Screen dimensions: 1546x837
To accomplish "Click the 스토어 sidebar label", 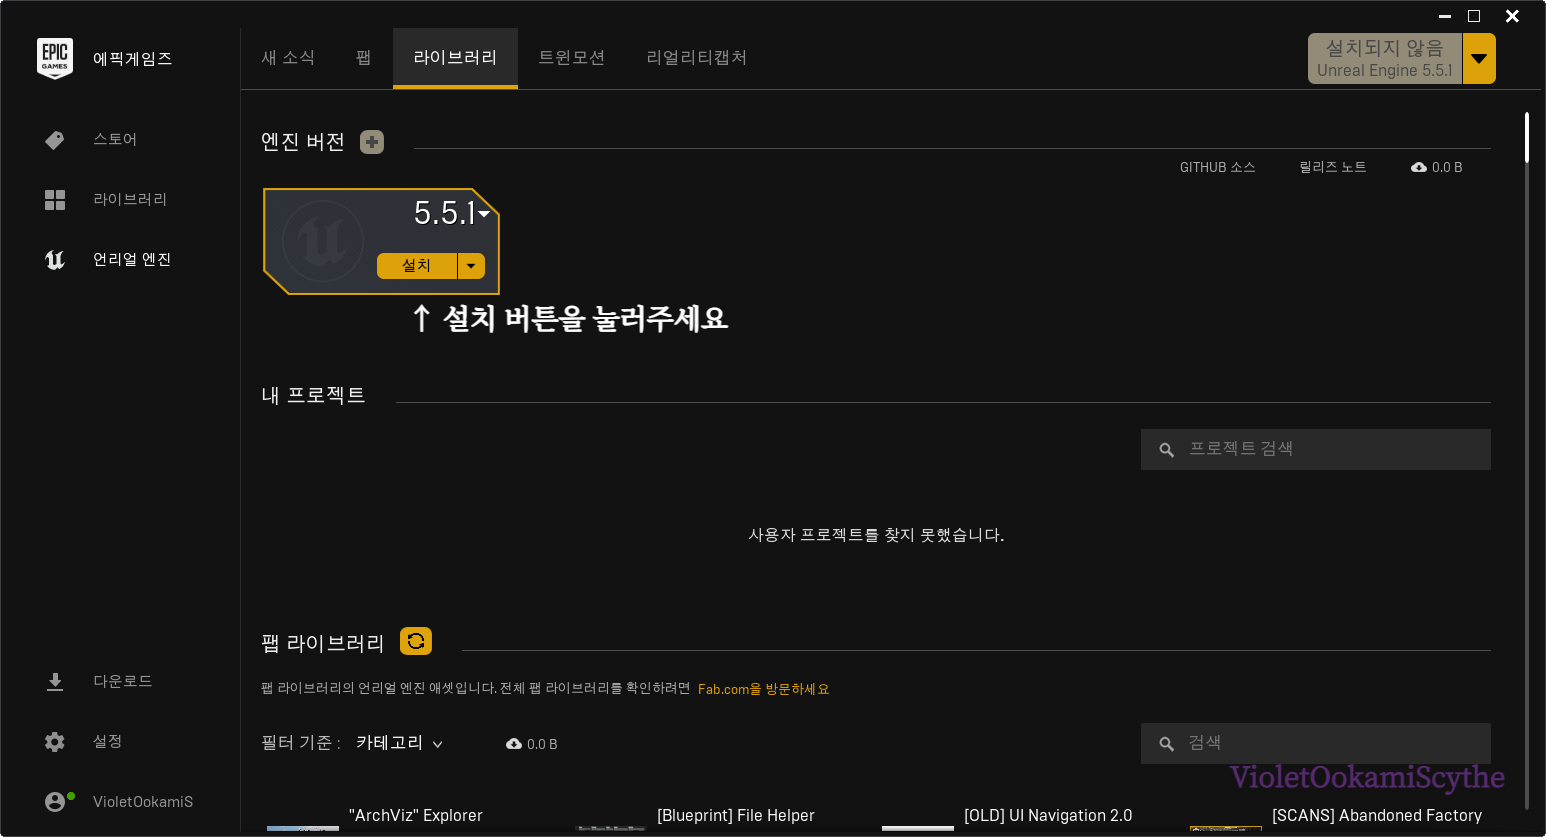I will tap(115, 140).
